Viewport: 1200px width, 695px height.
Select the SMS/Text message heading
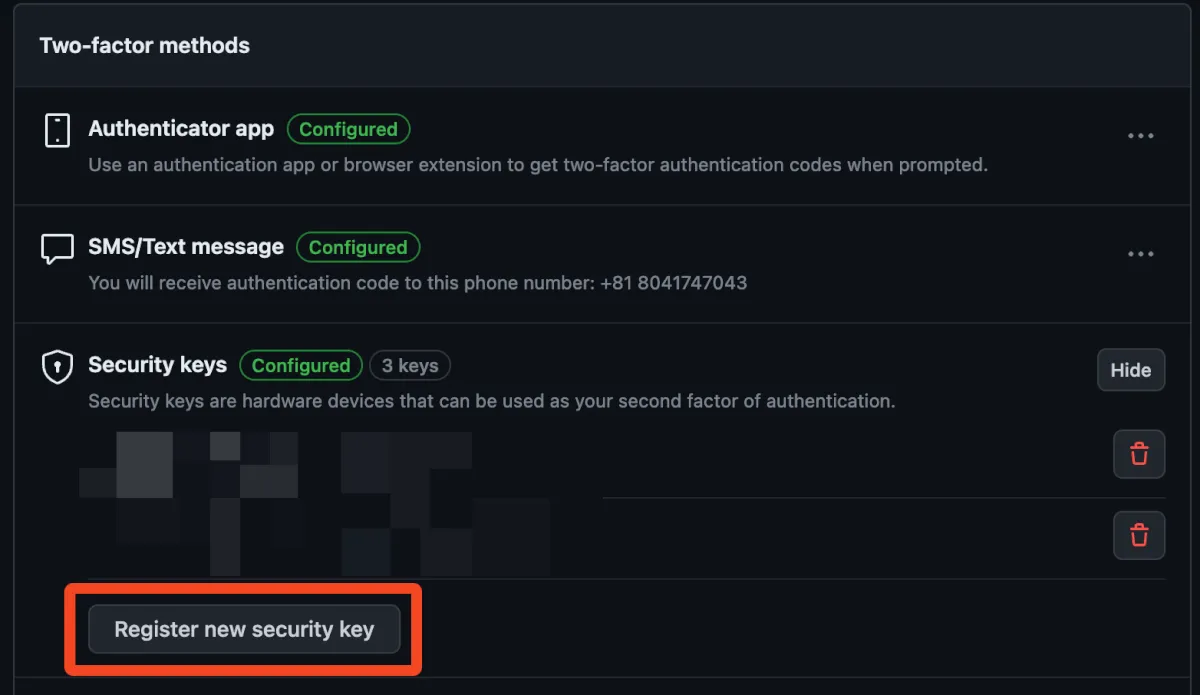(x=186, y=247)
